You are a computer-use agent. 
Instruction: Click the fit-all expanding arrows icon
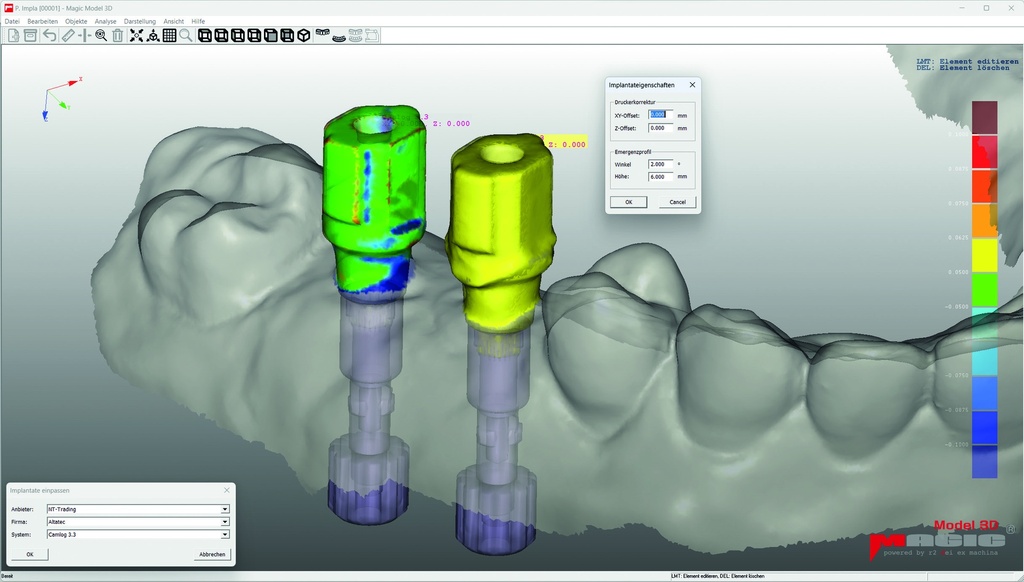136,35
